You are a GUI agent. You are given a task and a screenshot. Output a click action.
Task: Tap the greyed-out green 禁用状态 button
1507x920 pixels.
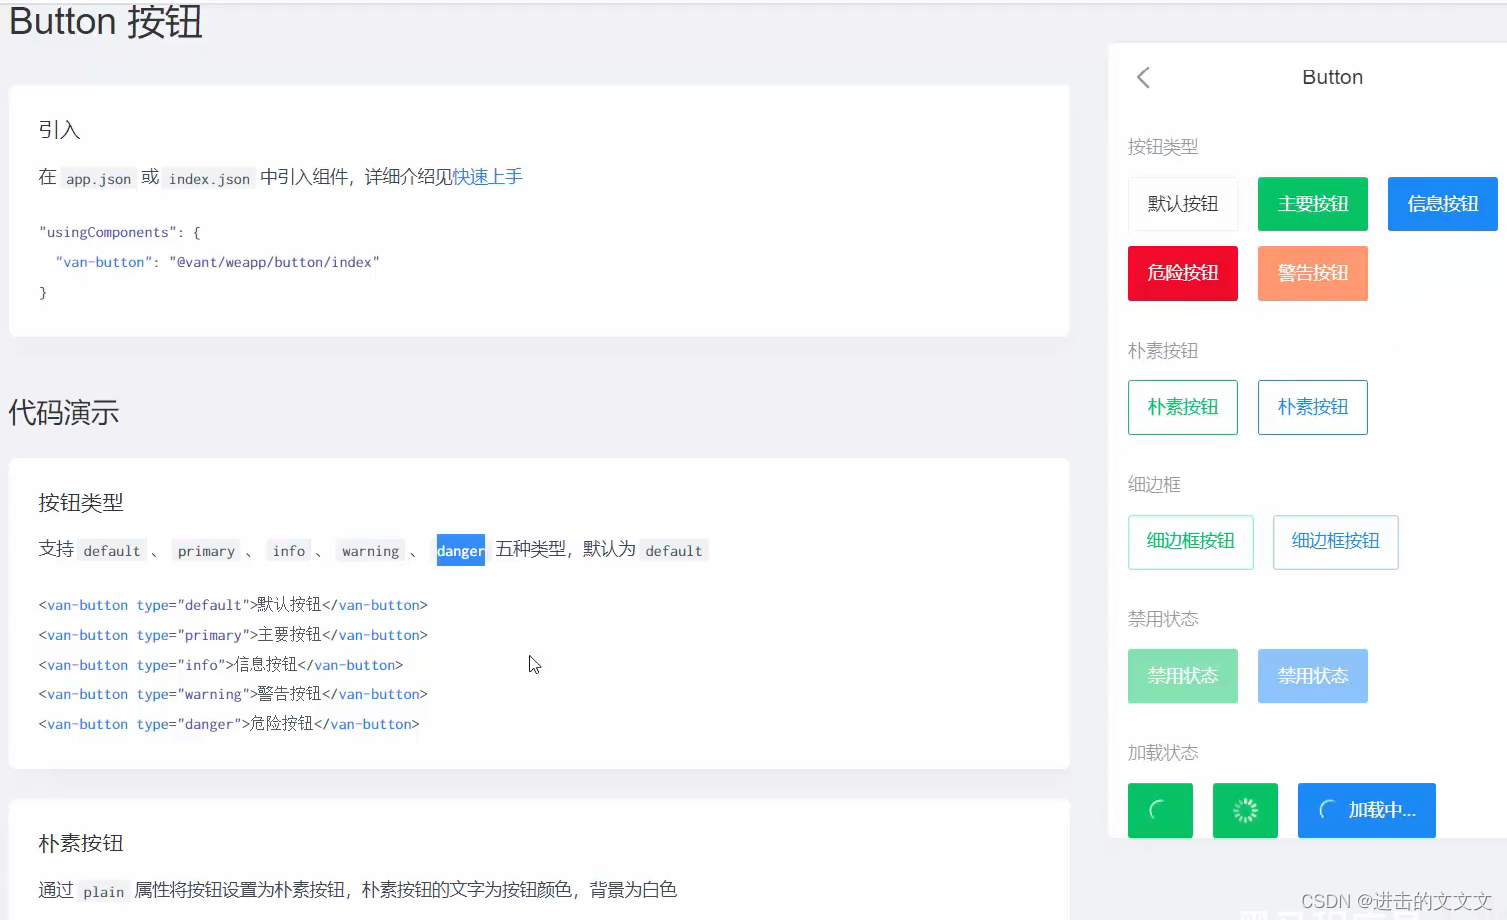[1182, 675]
